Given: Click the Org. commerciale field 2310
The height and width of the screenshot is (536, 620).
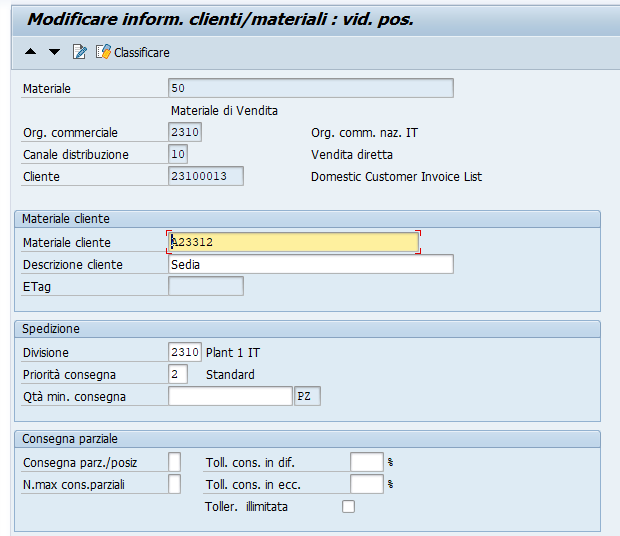Looking at the screenshot, I should tap(185, 132).
